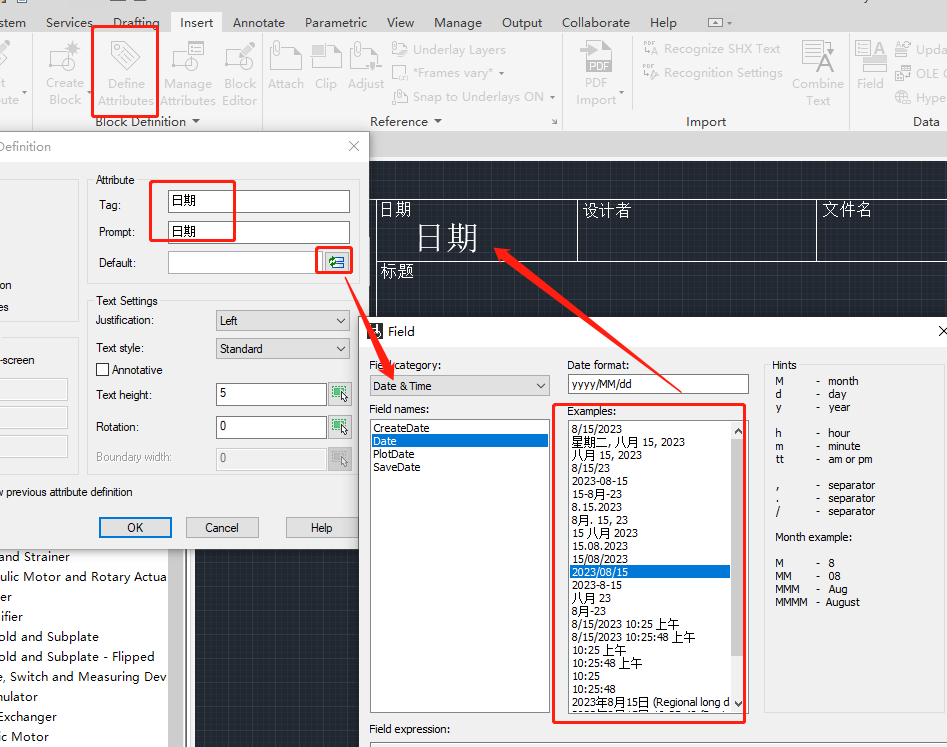This screenshot has width=947, height=747.
Task: Switch to the Parametric ribbon tab
Action: [336, 22]
